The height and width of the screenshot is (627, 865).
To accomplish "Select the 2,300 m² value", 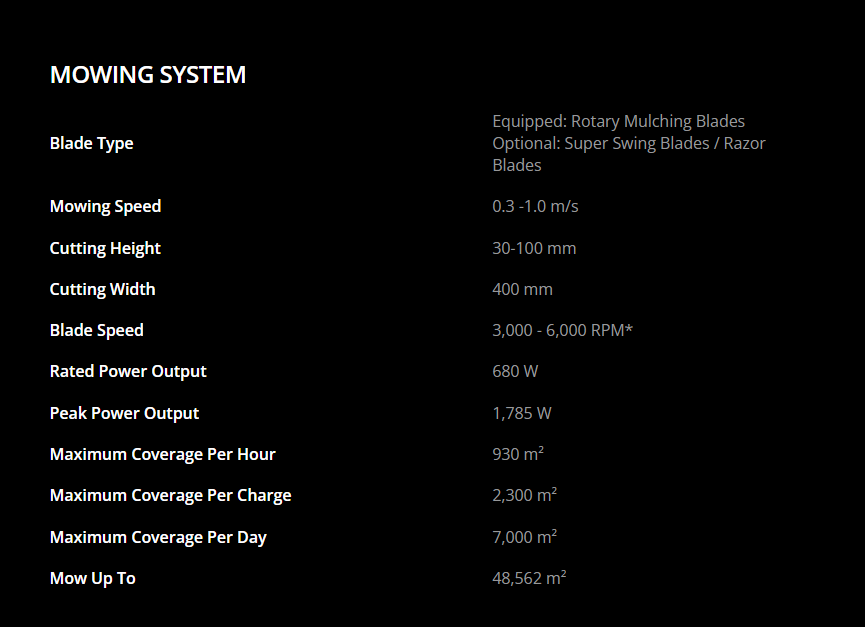I will pos(524,495).
